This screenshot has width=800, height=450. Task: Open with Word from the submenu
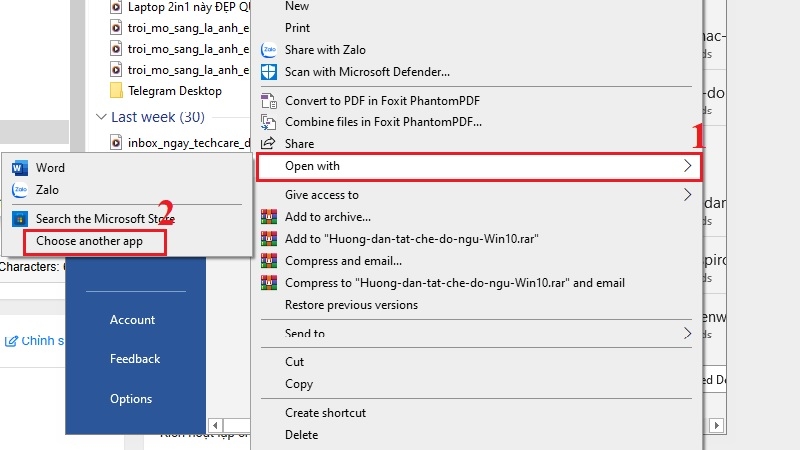tap(50, 168)
